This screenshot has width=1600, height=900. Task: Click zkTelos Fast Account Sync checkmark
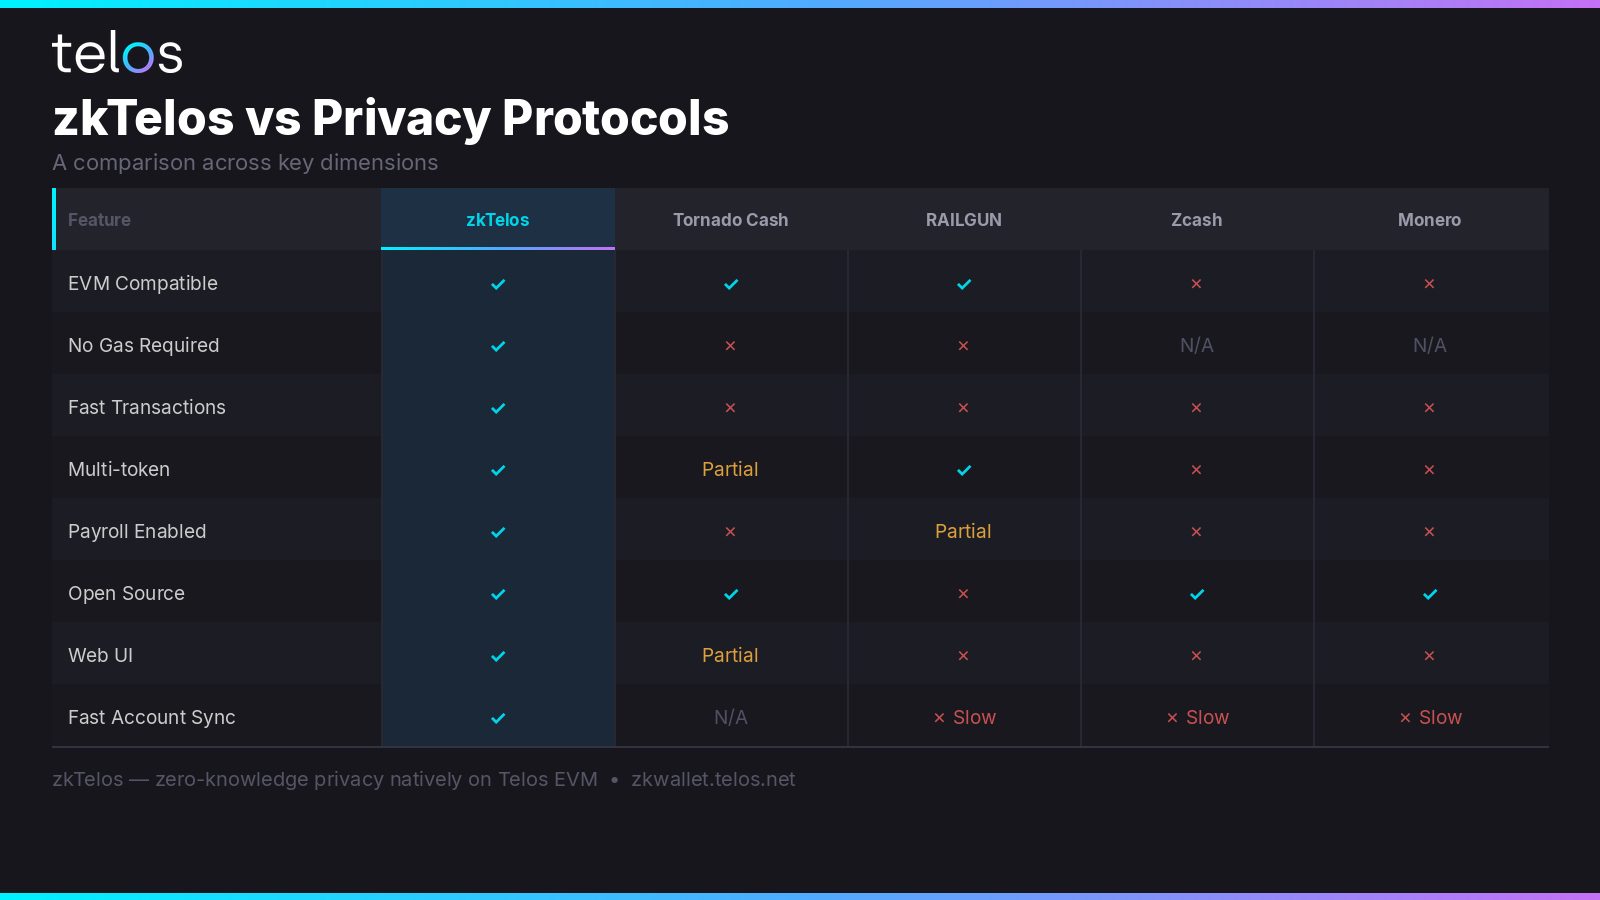(498, 718)
